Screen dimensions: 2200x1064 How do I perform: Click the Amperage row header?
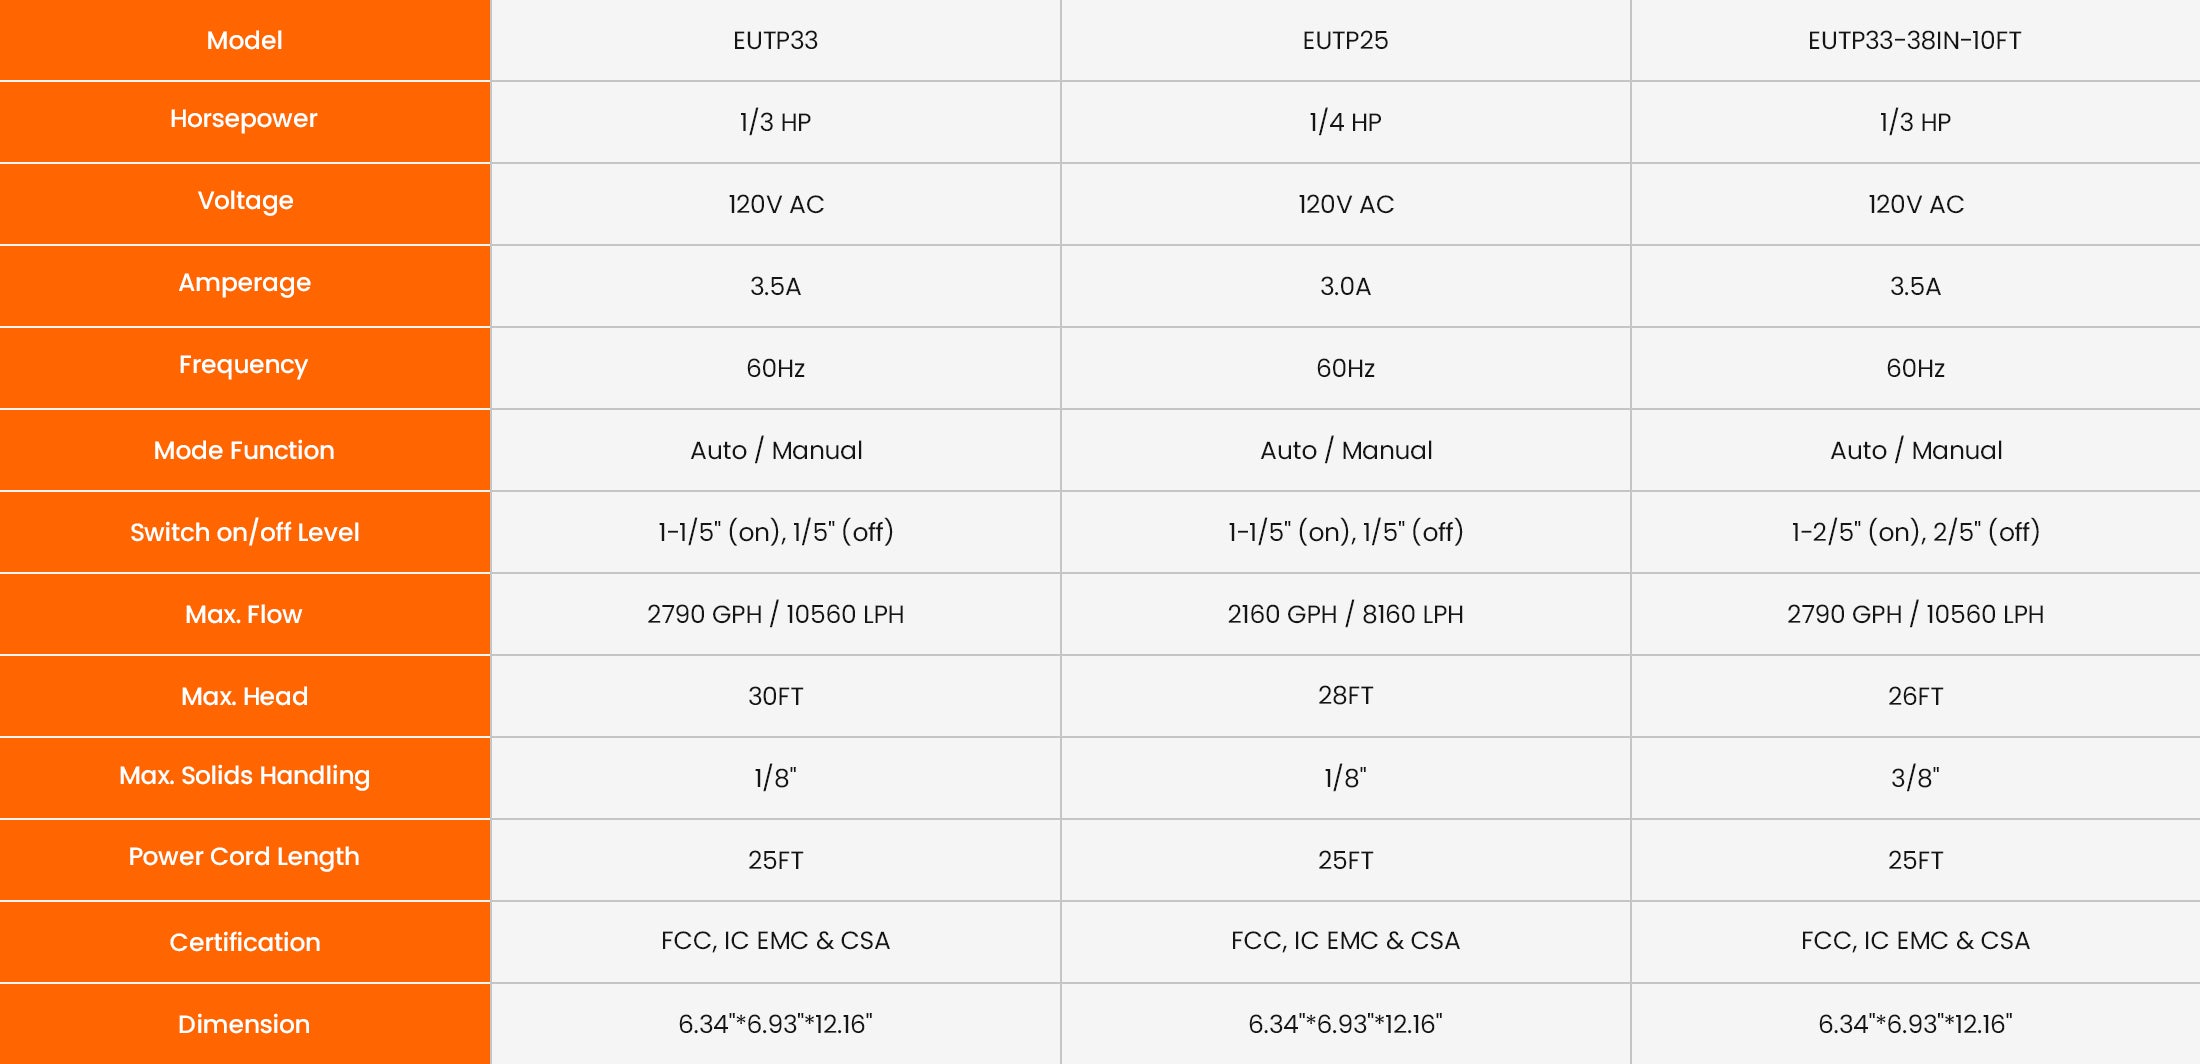(244, 283)
